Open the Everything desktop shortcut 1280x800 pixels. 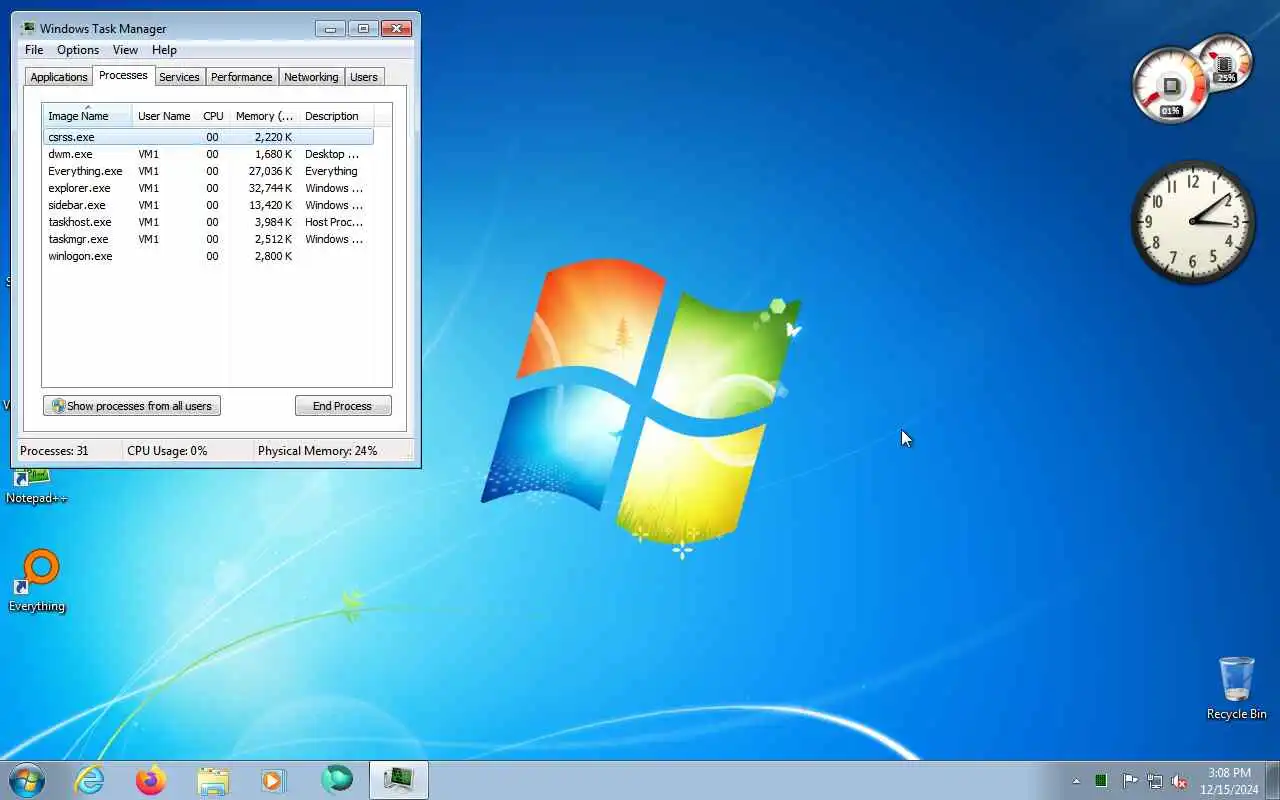[38, 581]
